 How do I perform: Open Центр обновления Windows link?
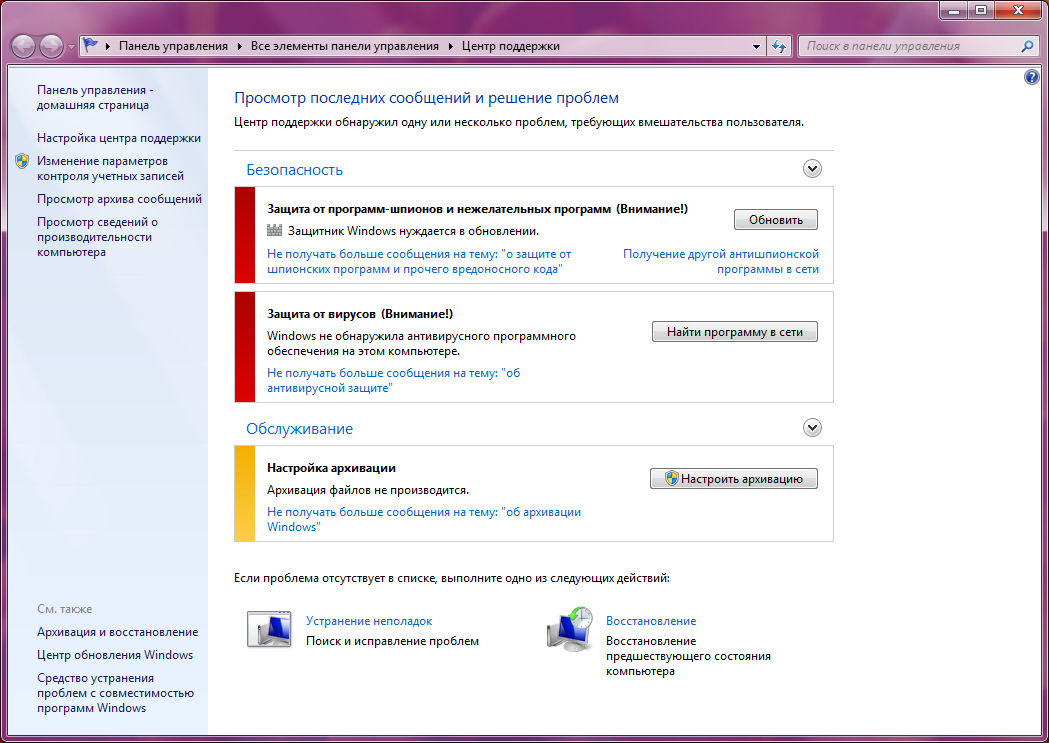(x=115, y=655)
